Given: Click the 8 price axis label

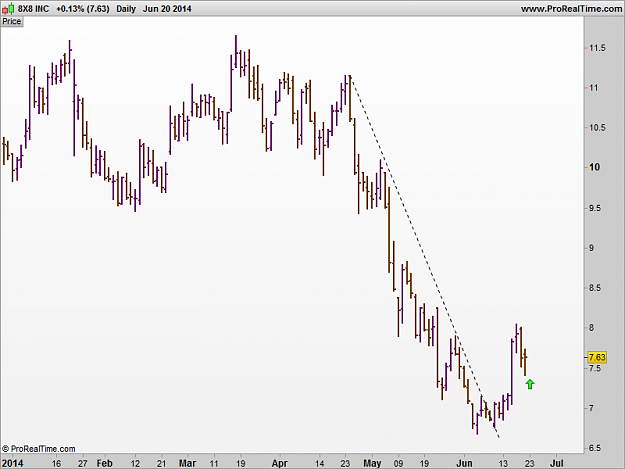Looking at the screenshot, I should [592, 328].
